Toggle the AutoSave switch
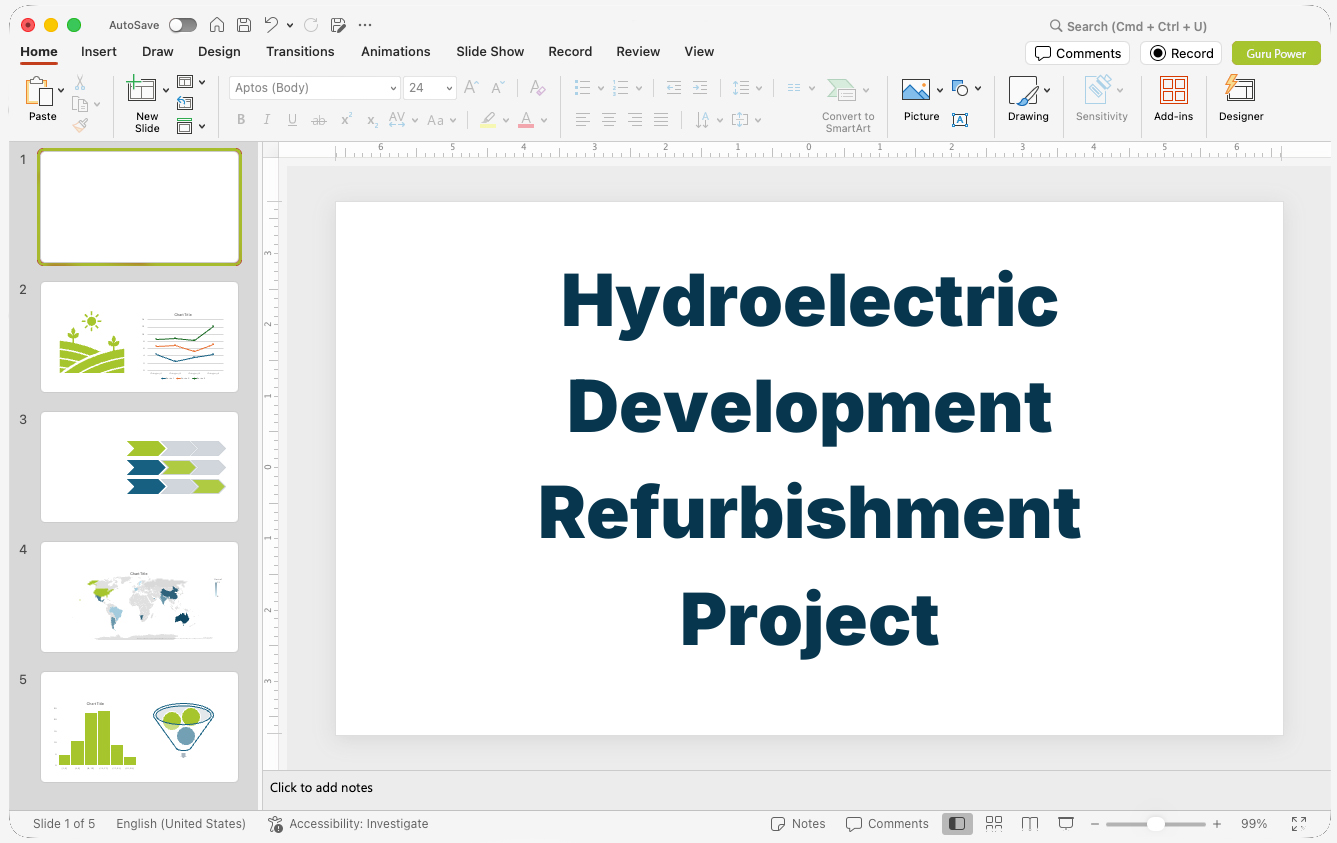Screen dimensions: 1337x843 pyautogui.click(x=183, y=25)
